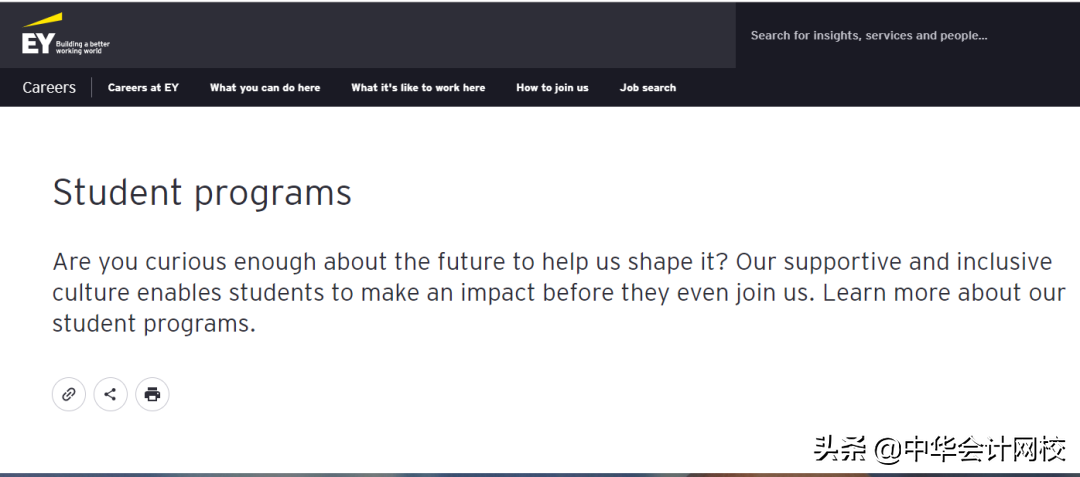The height and width of the screenshot is (477, 1080).
Task: Open the Careers at EY menu
Action: pos(143,88)
